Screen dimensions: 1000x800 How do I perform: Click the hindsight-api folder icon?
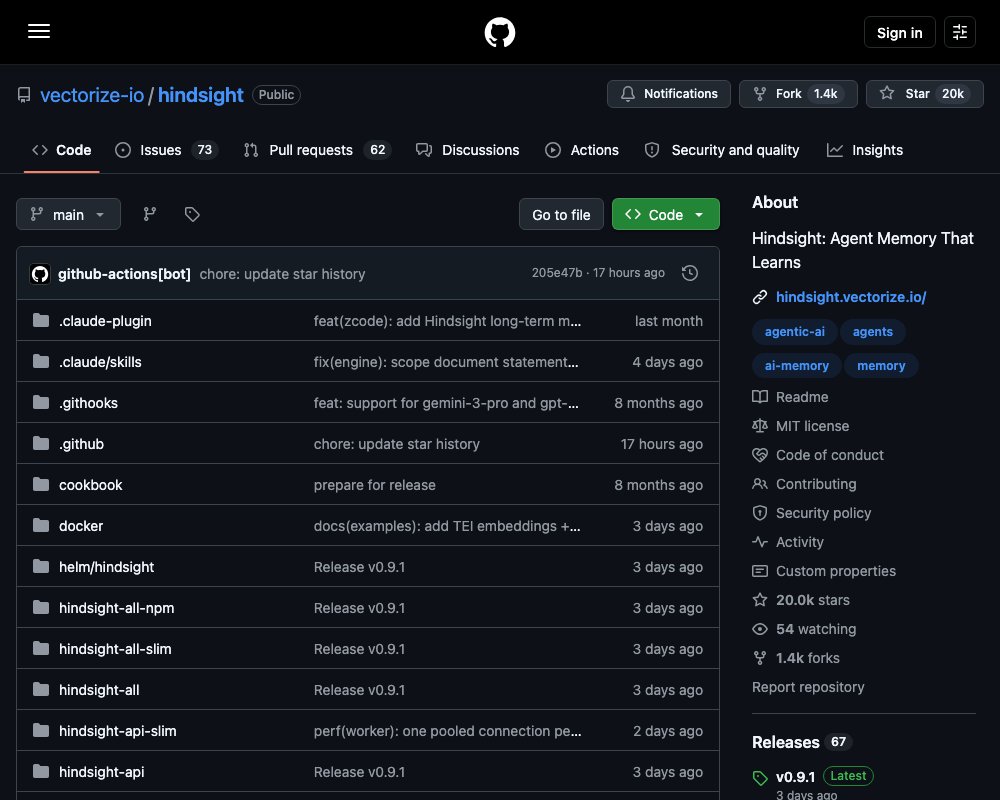(41, 771)
